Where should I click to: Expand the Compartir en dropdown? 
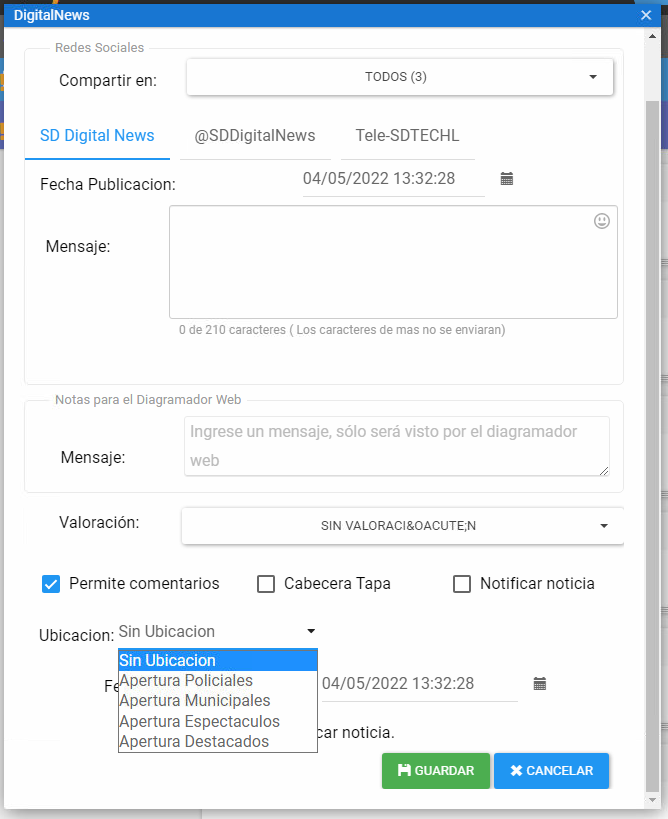point(400,77)
